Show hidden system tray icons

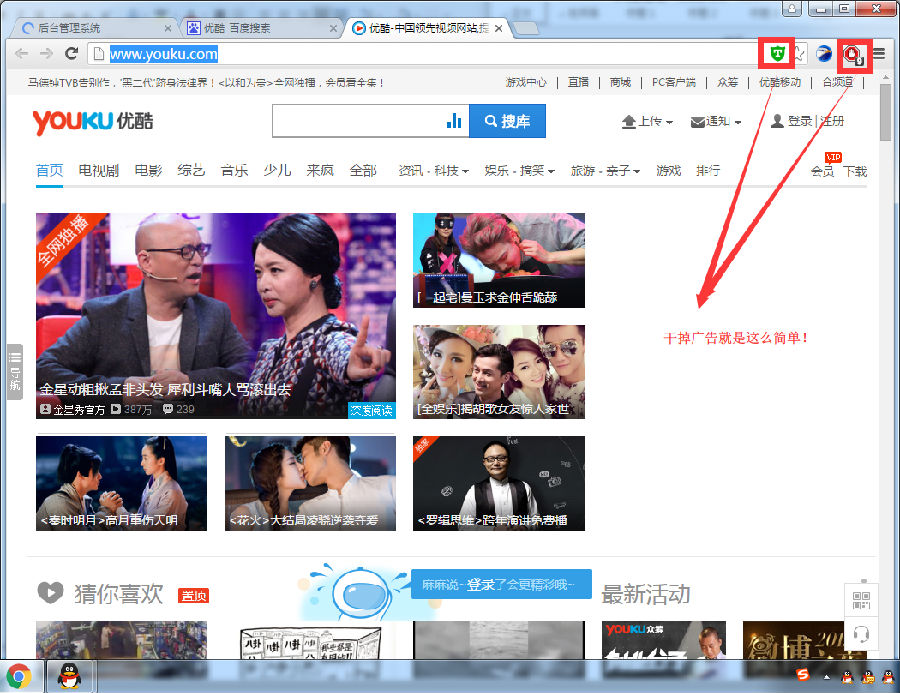pos(827,676)
